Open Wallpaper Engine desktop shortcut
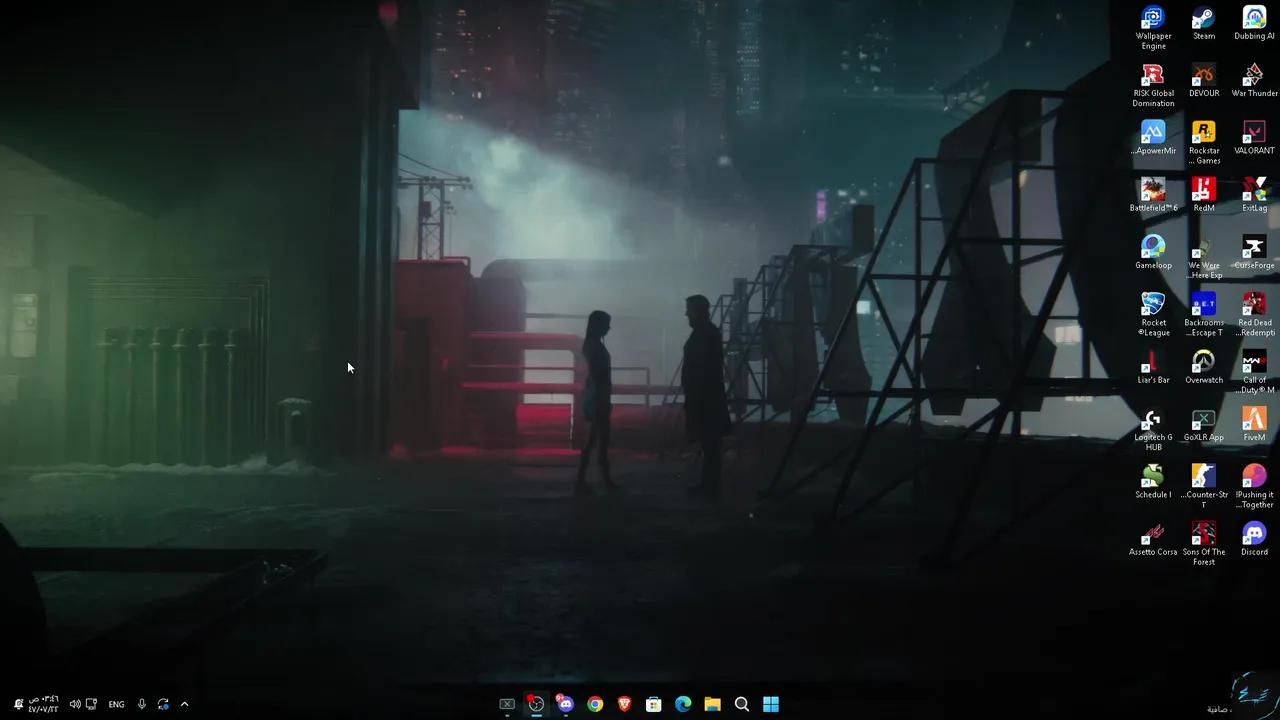 click(x=1153, y=28)
